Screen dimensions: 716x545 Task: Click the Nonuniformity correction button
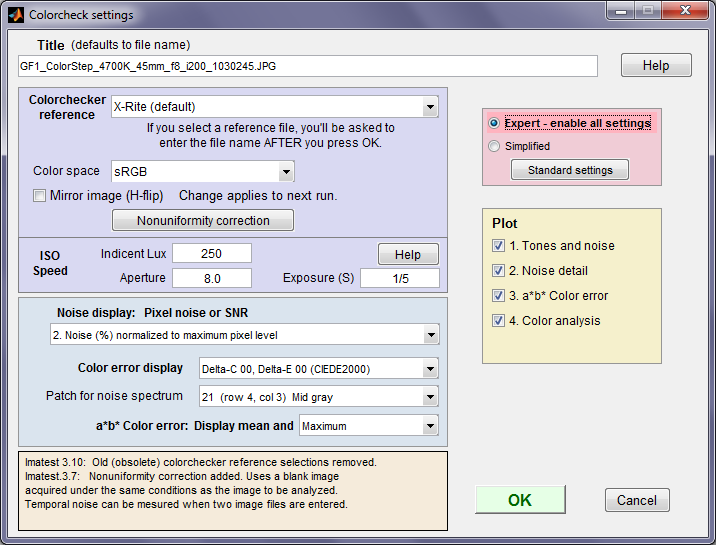point(203,220)
